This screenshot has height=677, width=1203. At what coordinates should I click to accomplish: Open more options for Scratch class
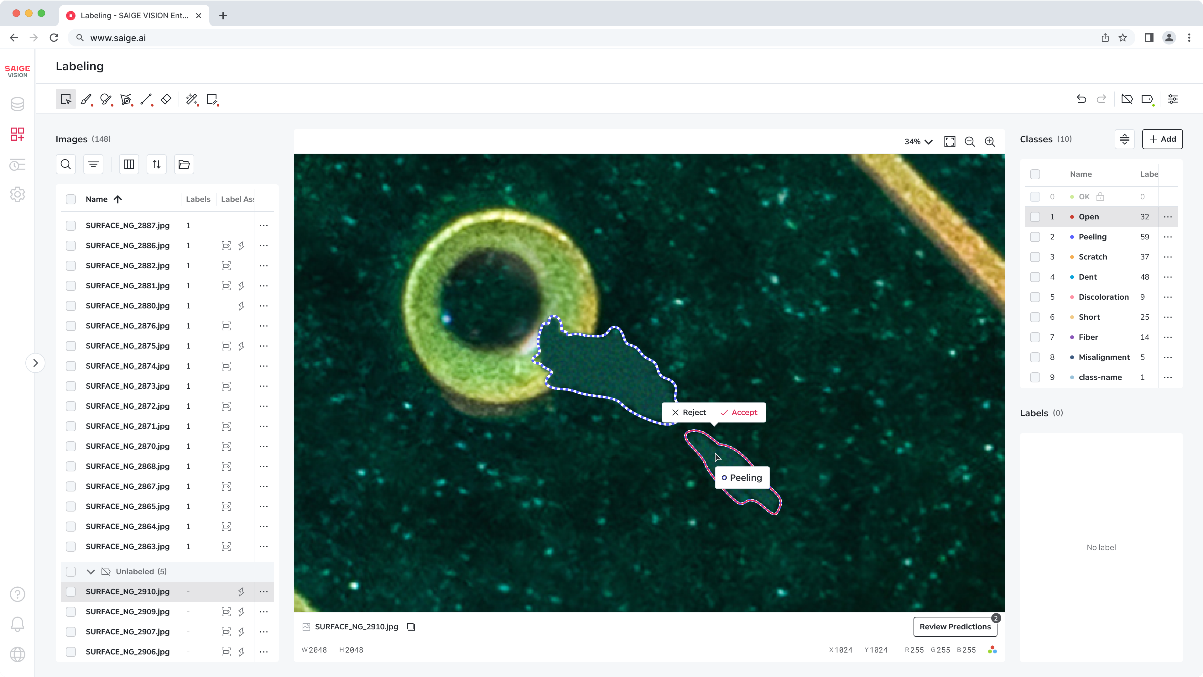(x=1167, y=257)
